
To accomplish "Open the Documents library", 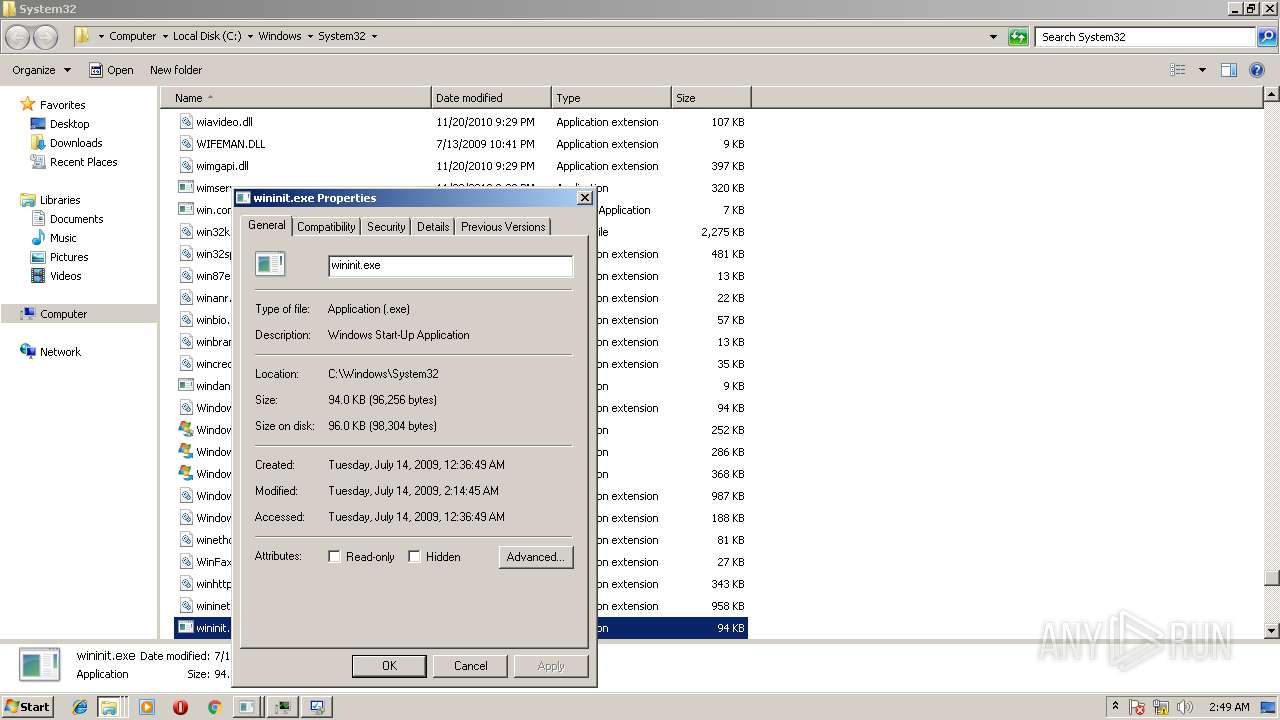I will (x=67, y=219).
